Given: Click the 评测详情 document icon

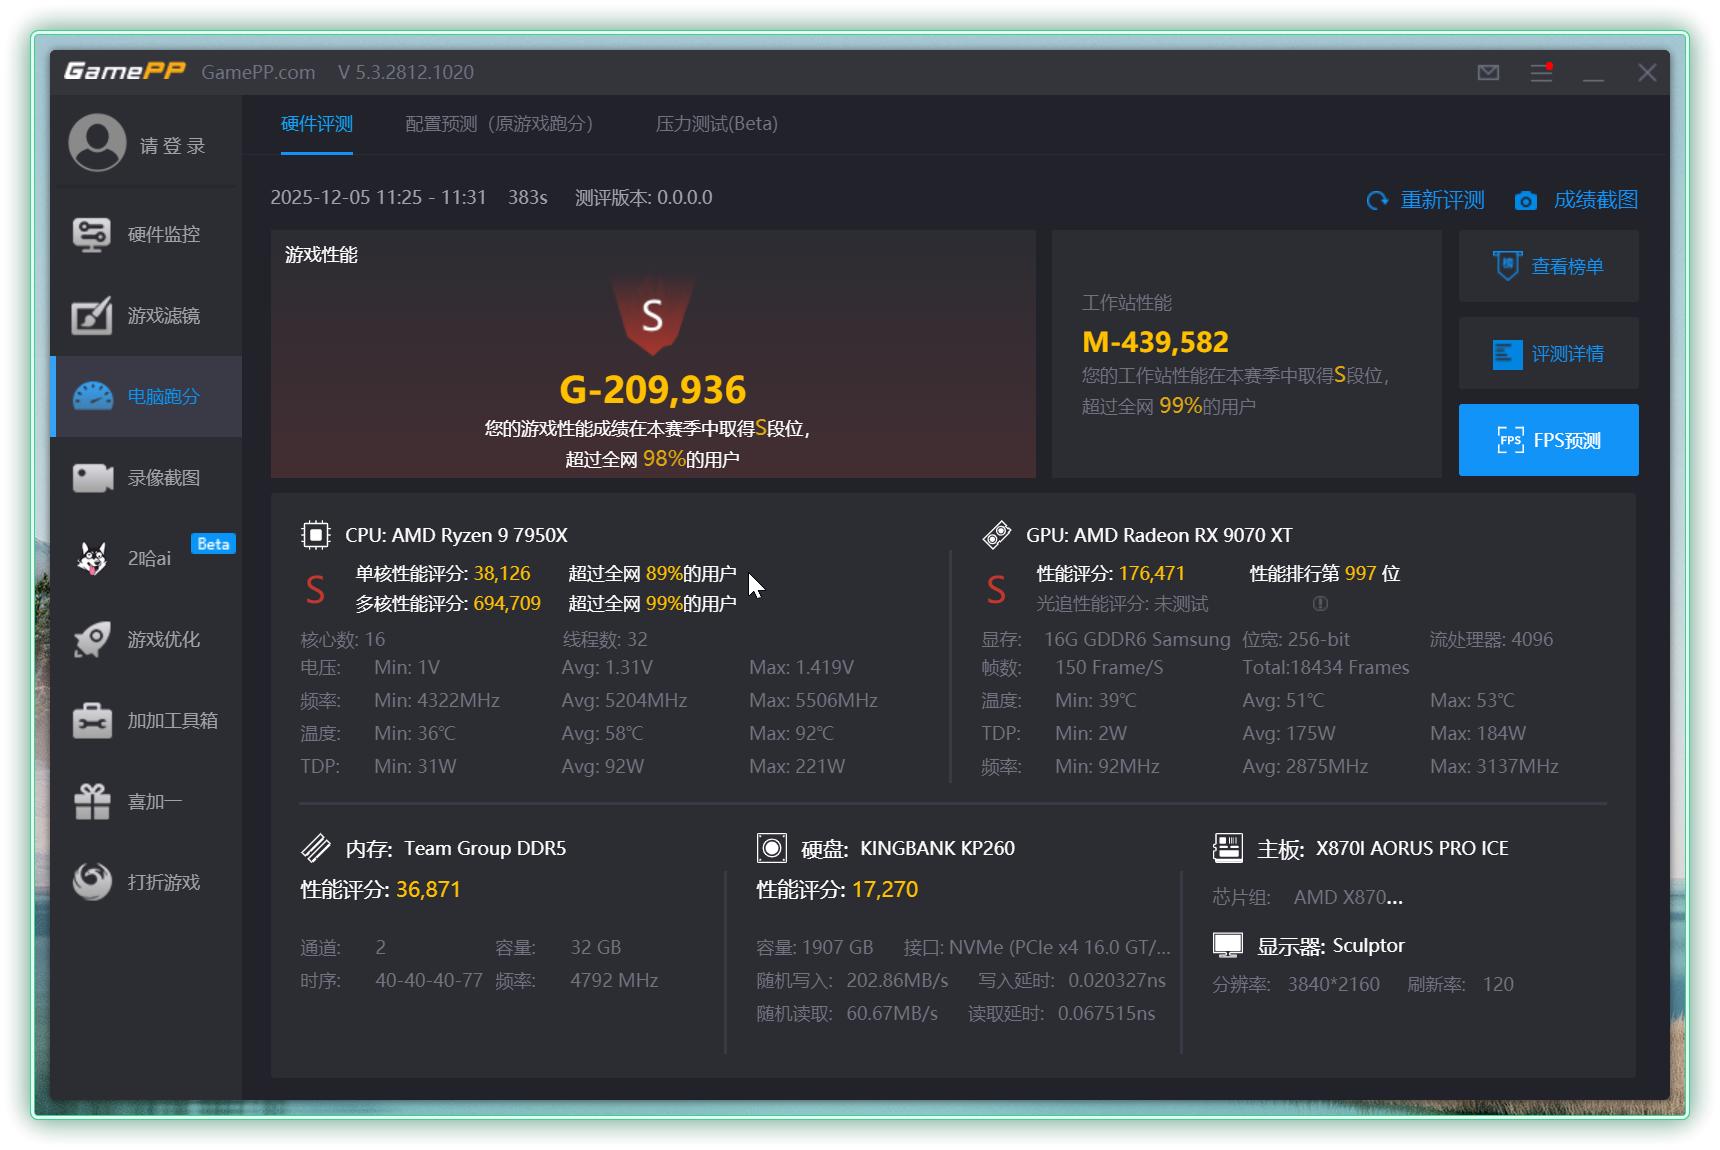Looking at the screenshot, I should 1507,354.
